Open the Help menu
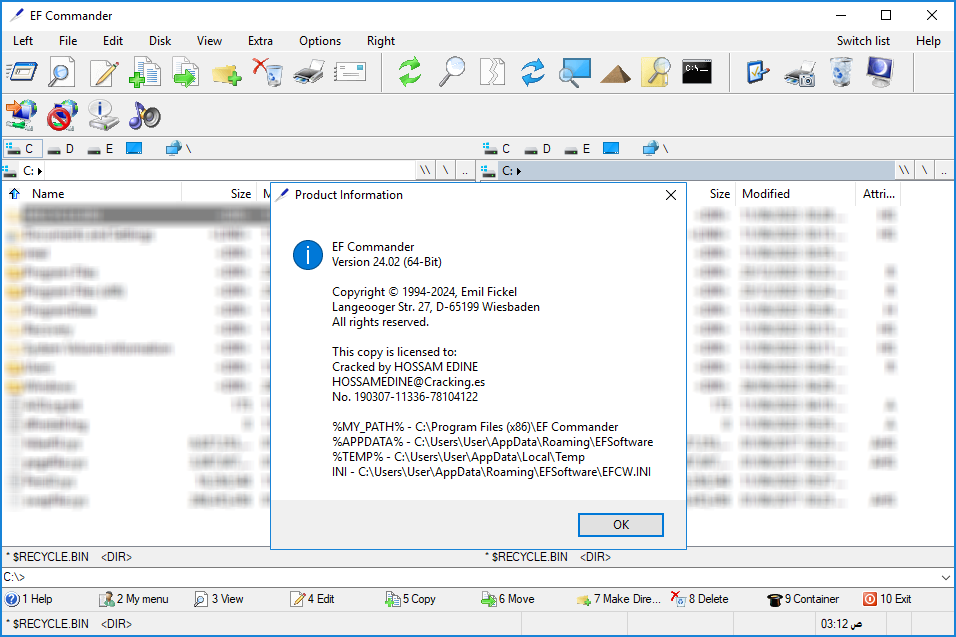956x637 pixels. pos(928,41)
